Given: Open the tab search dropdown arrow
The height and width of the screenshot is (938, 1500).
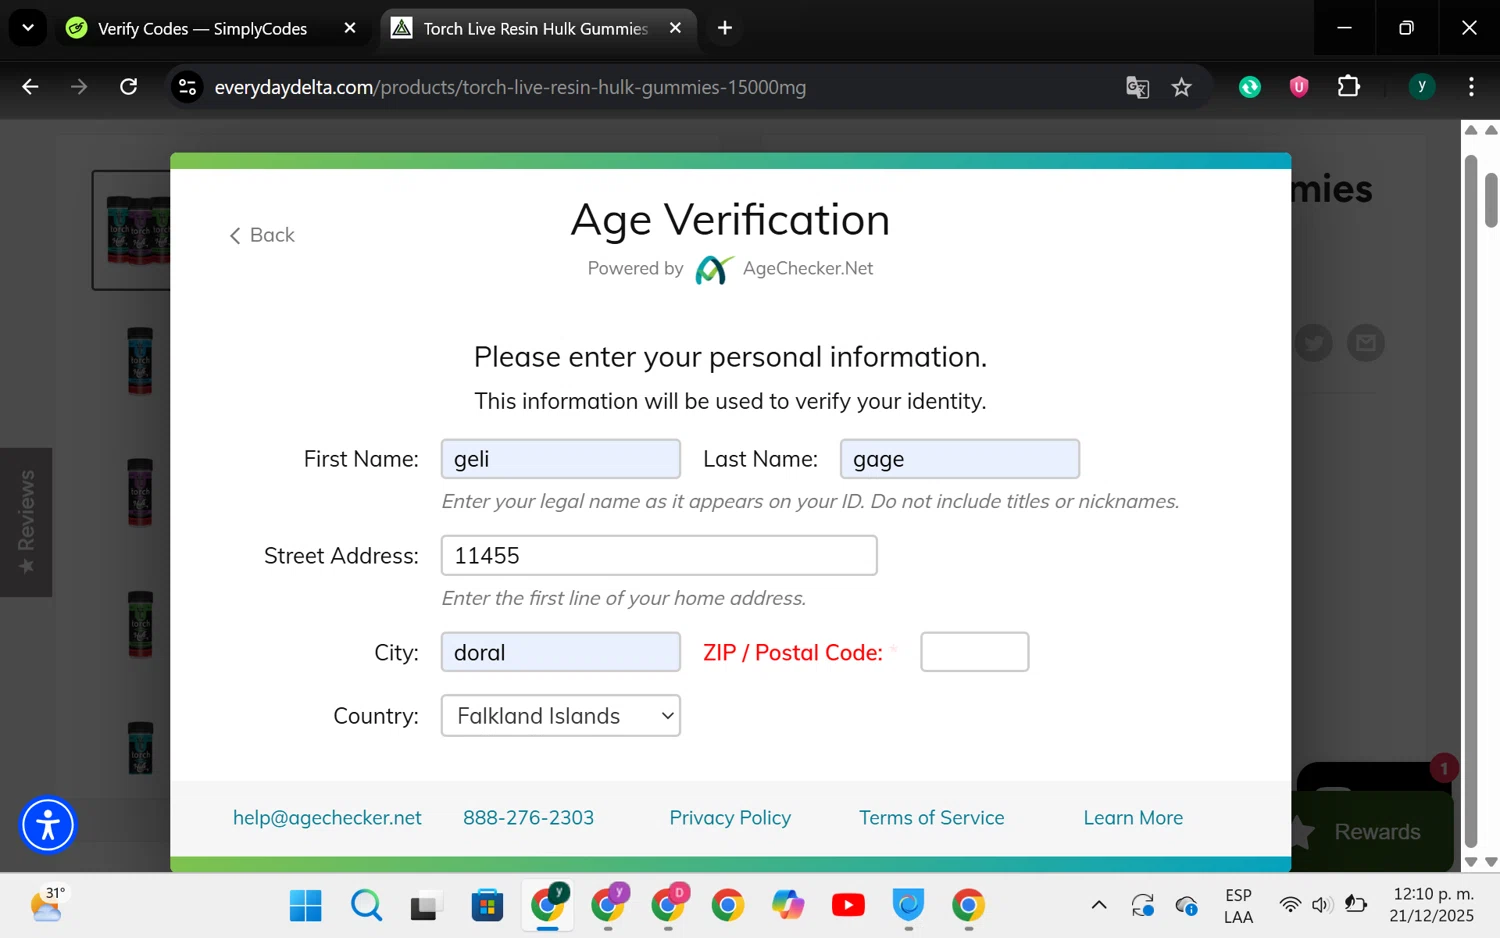Looking at the screenshot, I should (28, 28).
